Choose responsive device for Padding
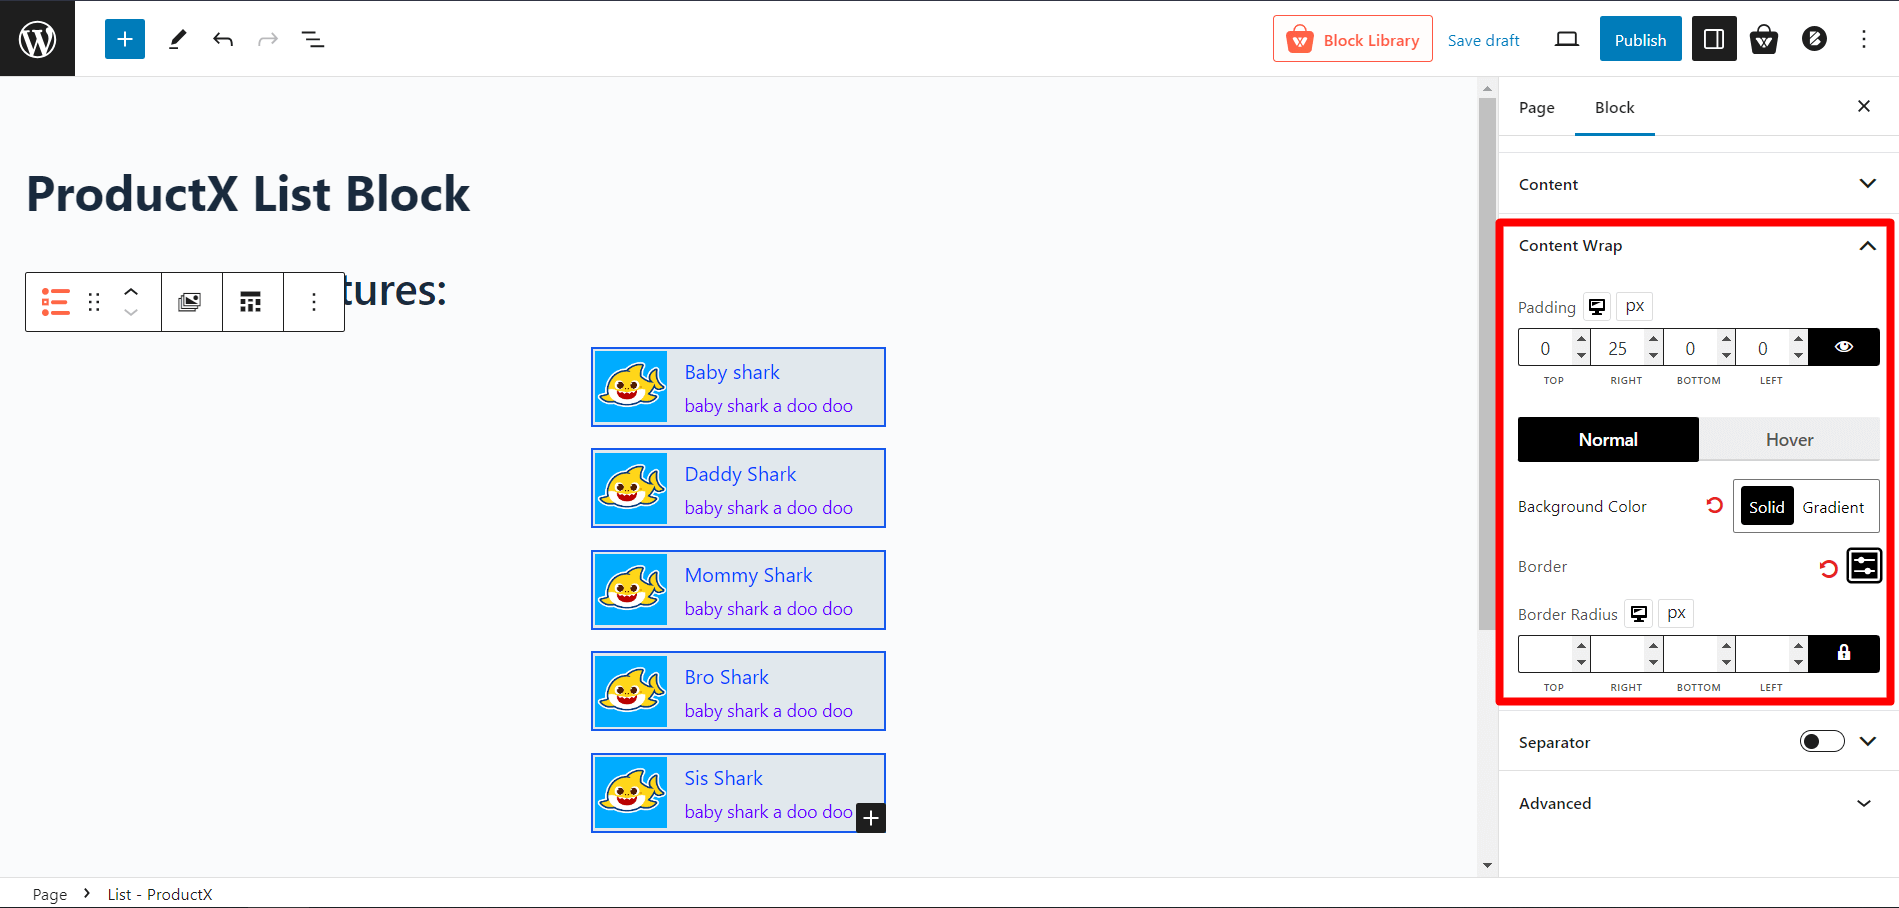The image size is (1899, 908). coord(1597,306)
